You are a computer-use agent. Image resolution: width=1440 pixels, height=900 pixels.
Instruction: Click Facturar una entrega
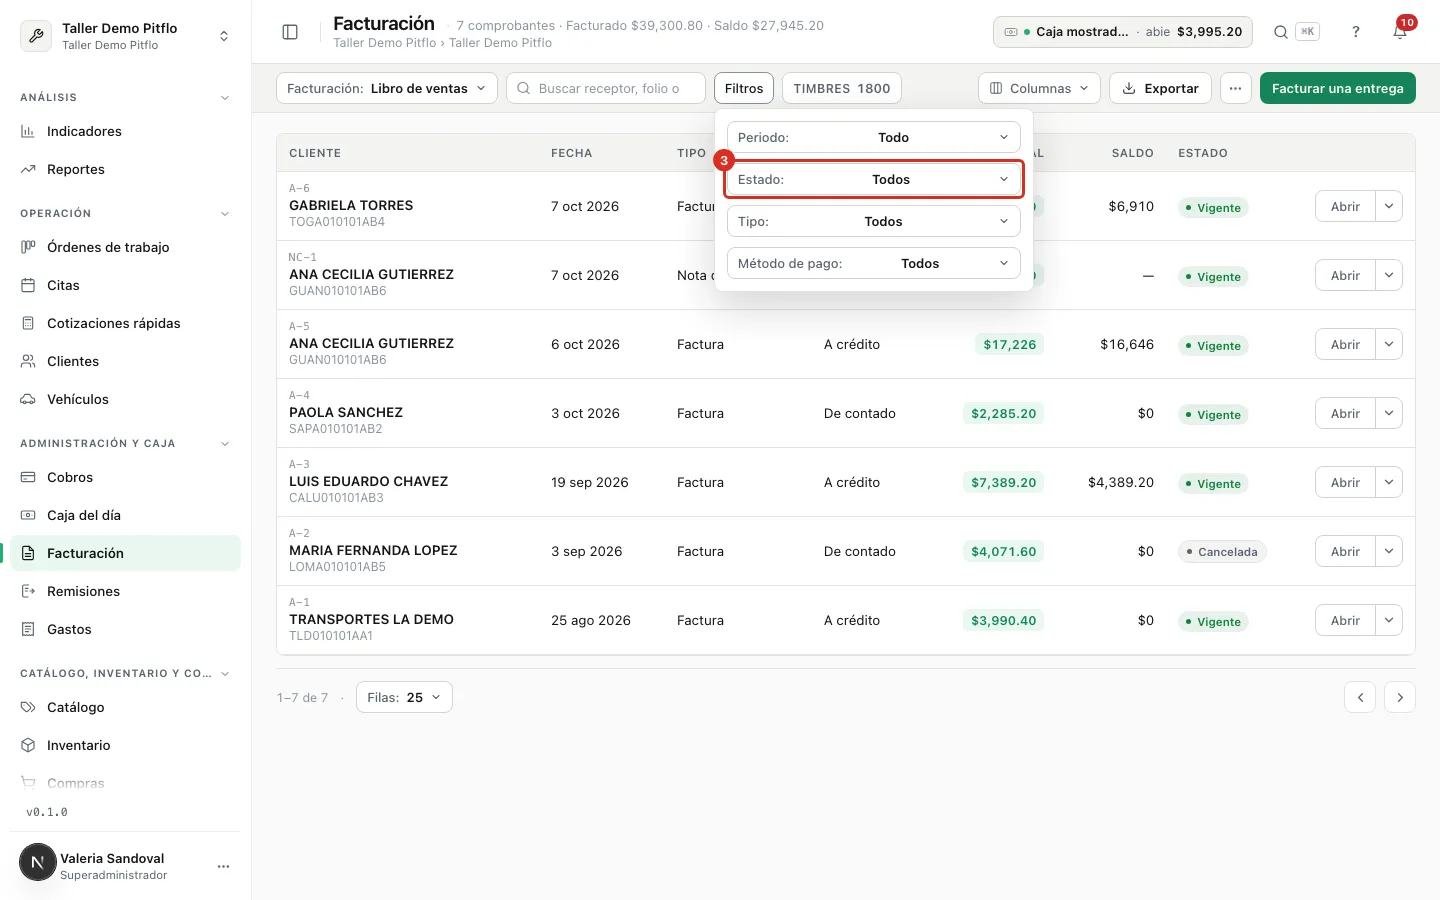click(x=1337, y=88)
